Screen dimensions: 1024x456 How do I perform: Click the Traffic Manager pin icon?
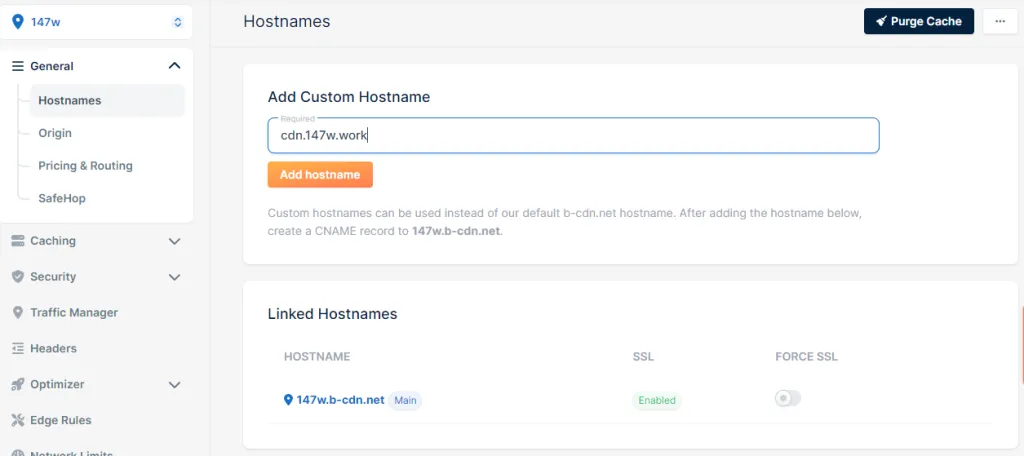click(17, 313)
